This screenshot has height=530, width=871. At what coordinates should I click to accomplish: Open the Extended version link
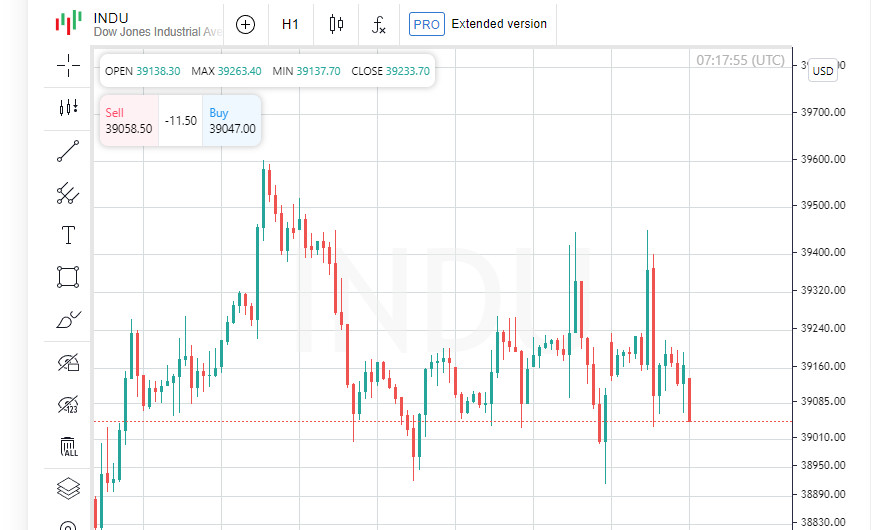click(x=499, y=24)
